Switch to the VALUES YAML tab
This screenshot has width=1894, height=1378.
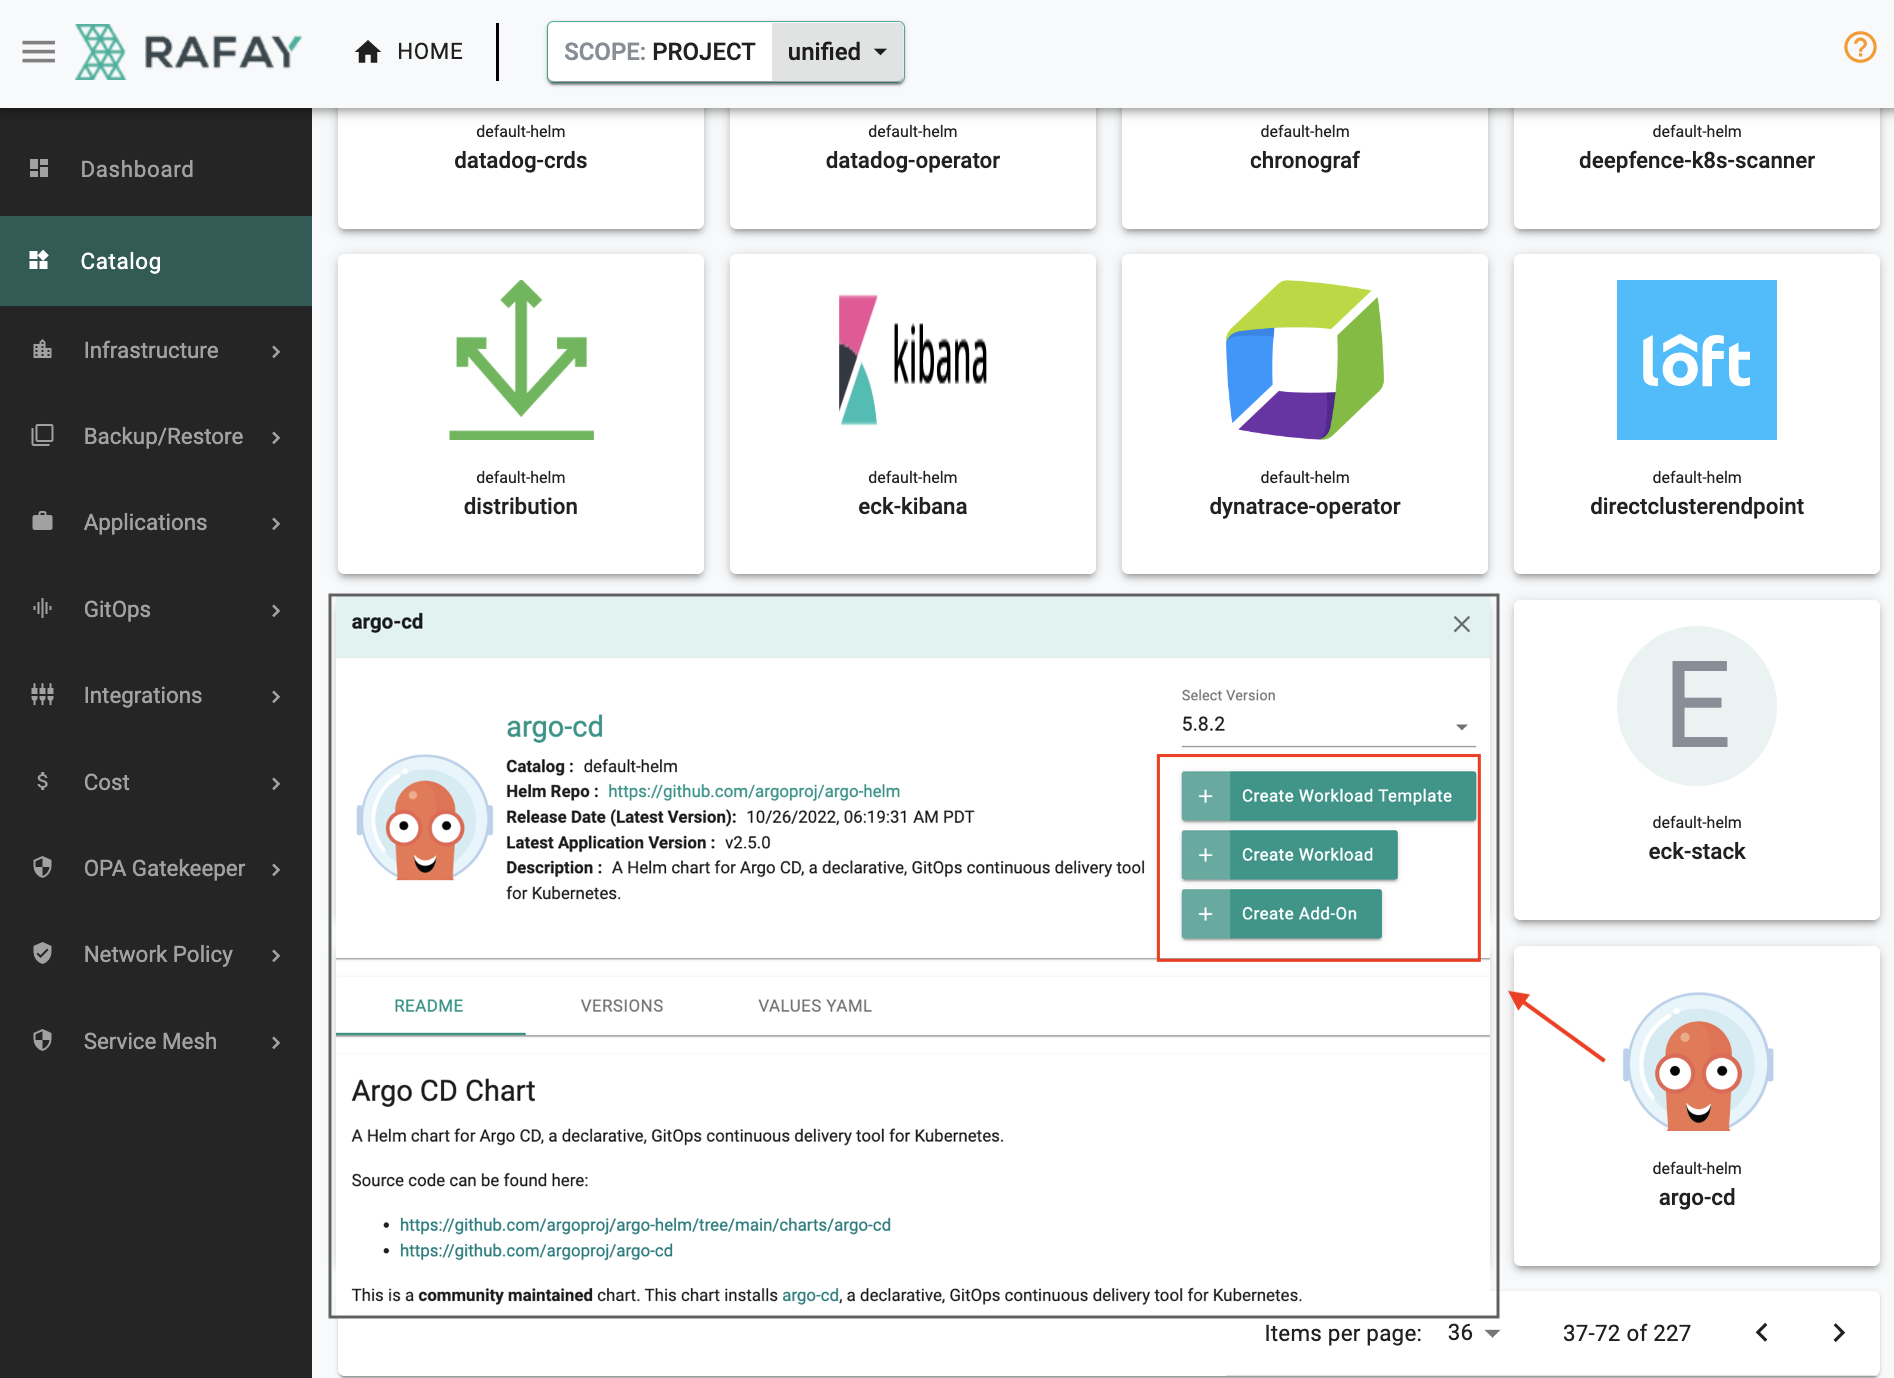[x=815, y=1006]
